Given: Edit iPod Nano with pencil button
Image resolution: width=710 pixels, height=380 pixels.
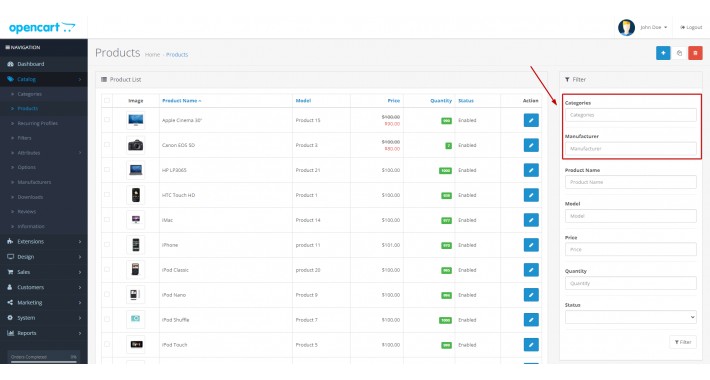Looking at the screenshot, I should click(531, 294).
